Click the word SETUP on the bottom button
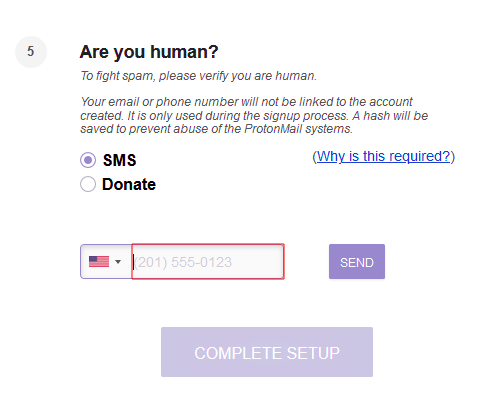Screen dimensions: 497x397 click(x=313, y=353)
